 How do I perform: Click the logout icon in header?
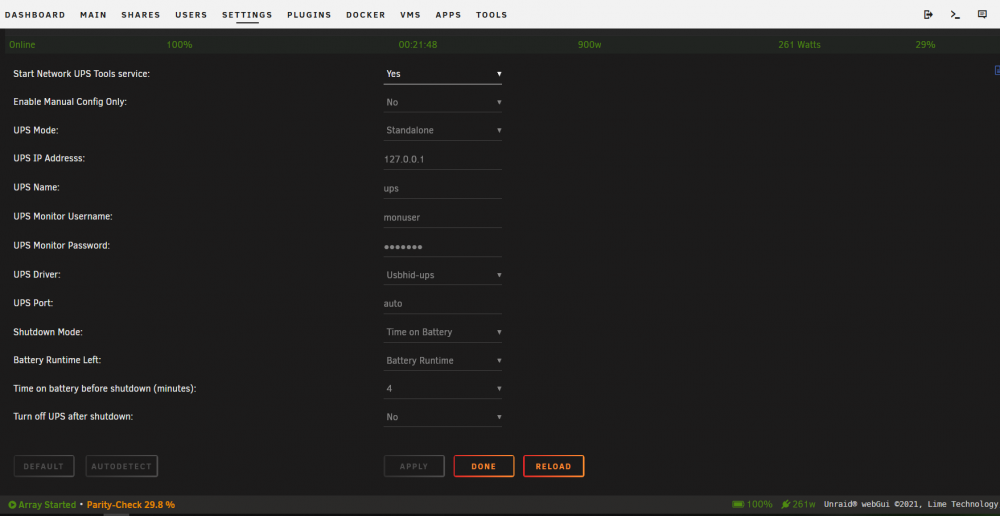[x=928, y=15]
